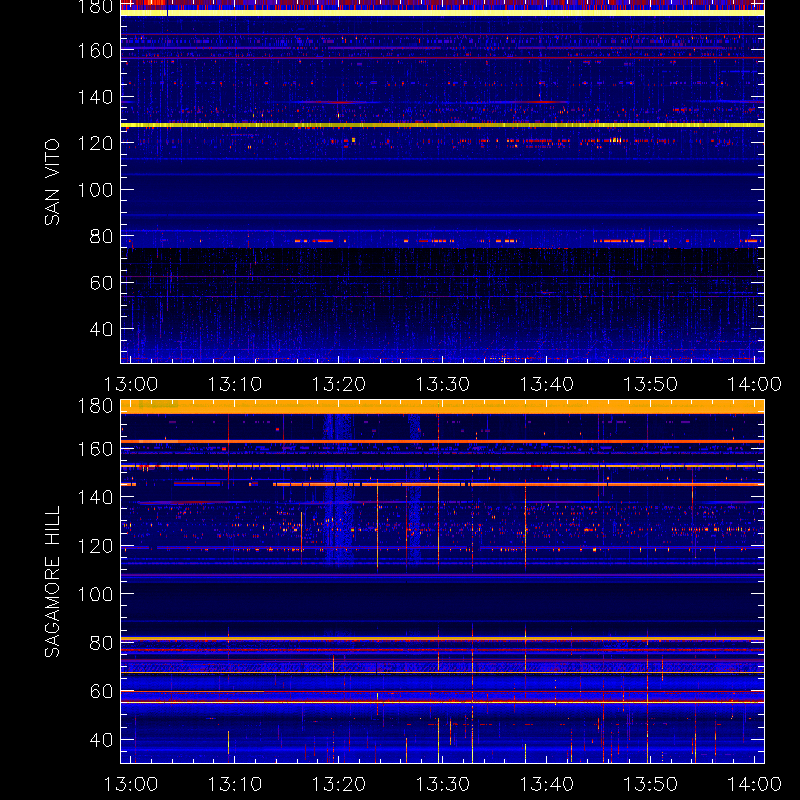Click 14:00 time label under SAGAMORE HILL plot
Screen dimensions: 800x800
coord(755,784)
